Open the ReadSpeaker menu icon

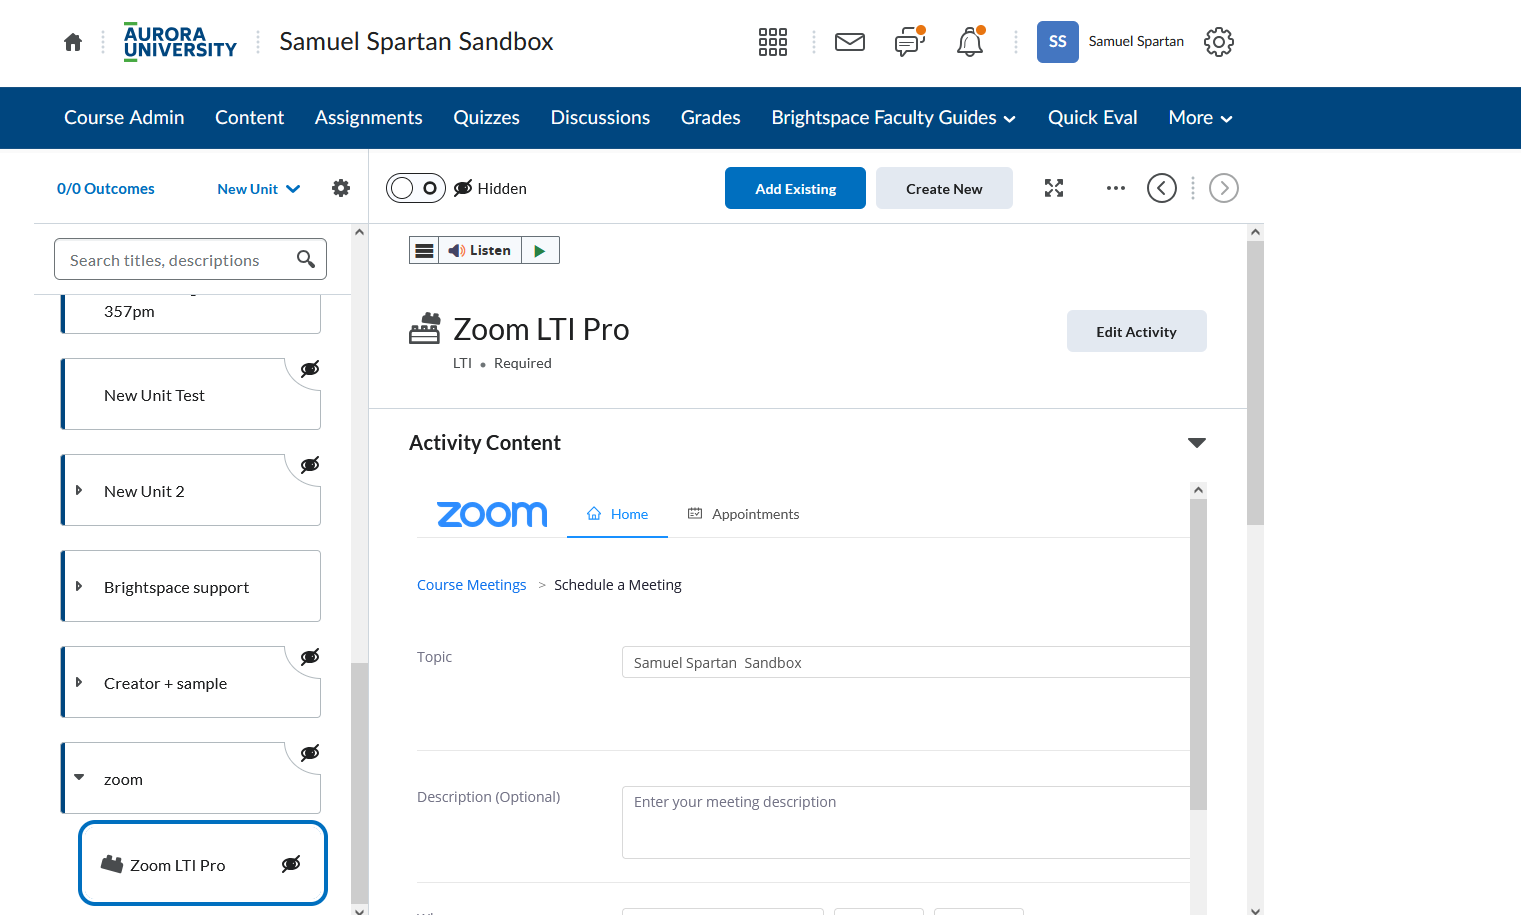coord(424,250)
